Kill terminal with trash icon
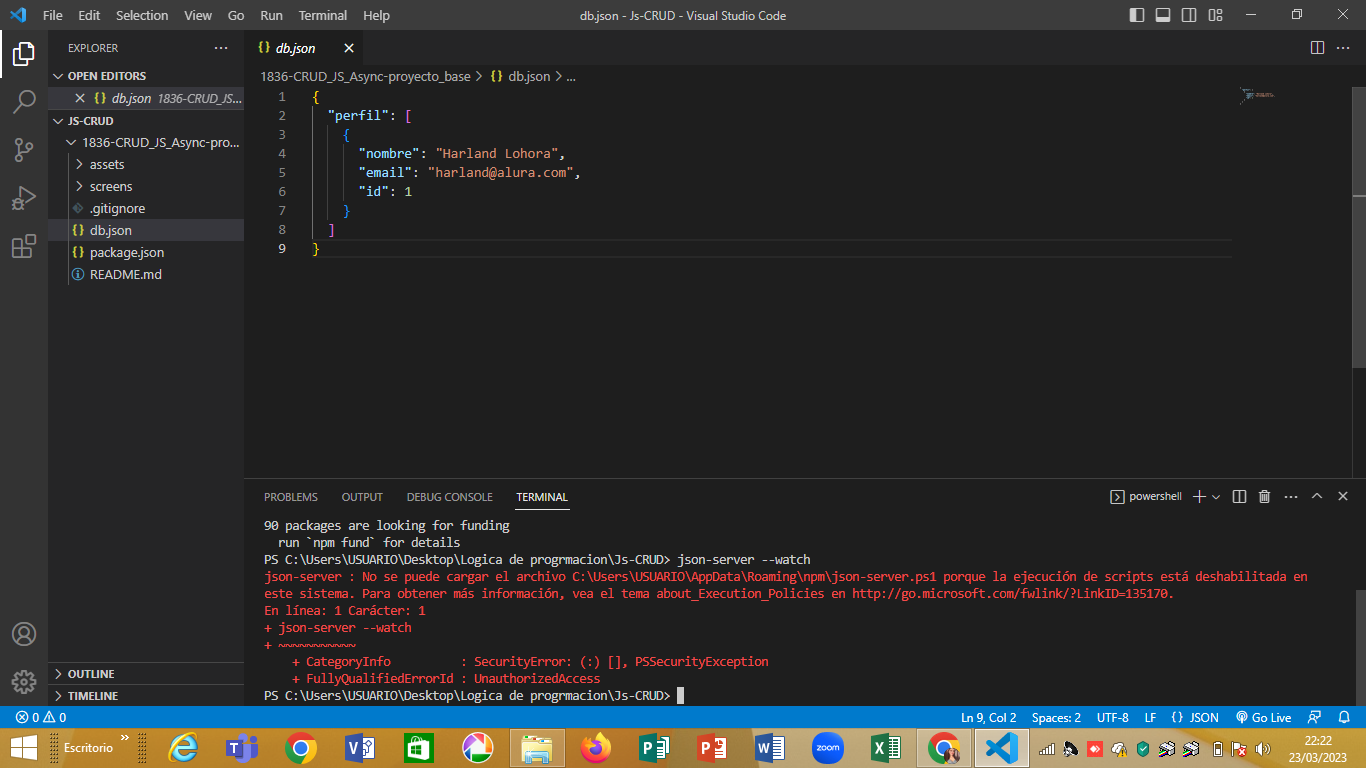 (x=1264, y=497)
